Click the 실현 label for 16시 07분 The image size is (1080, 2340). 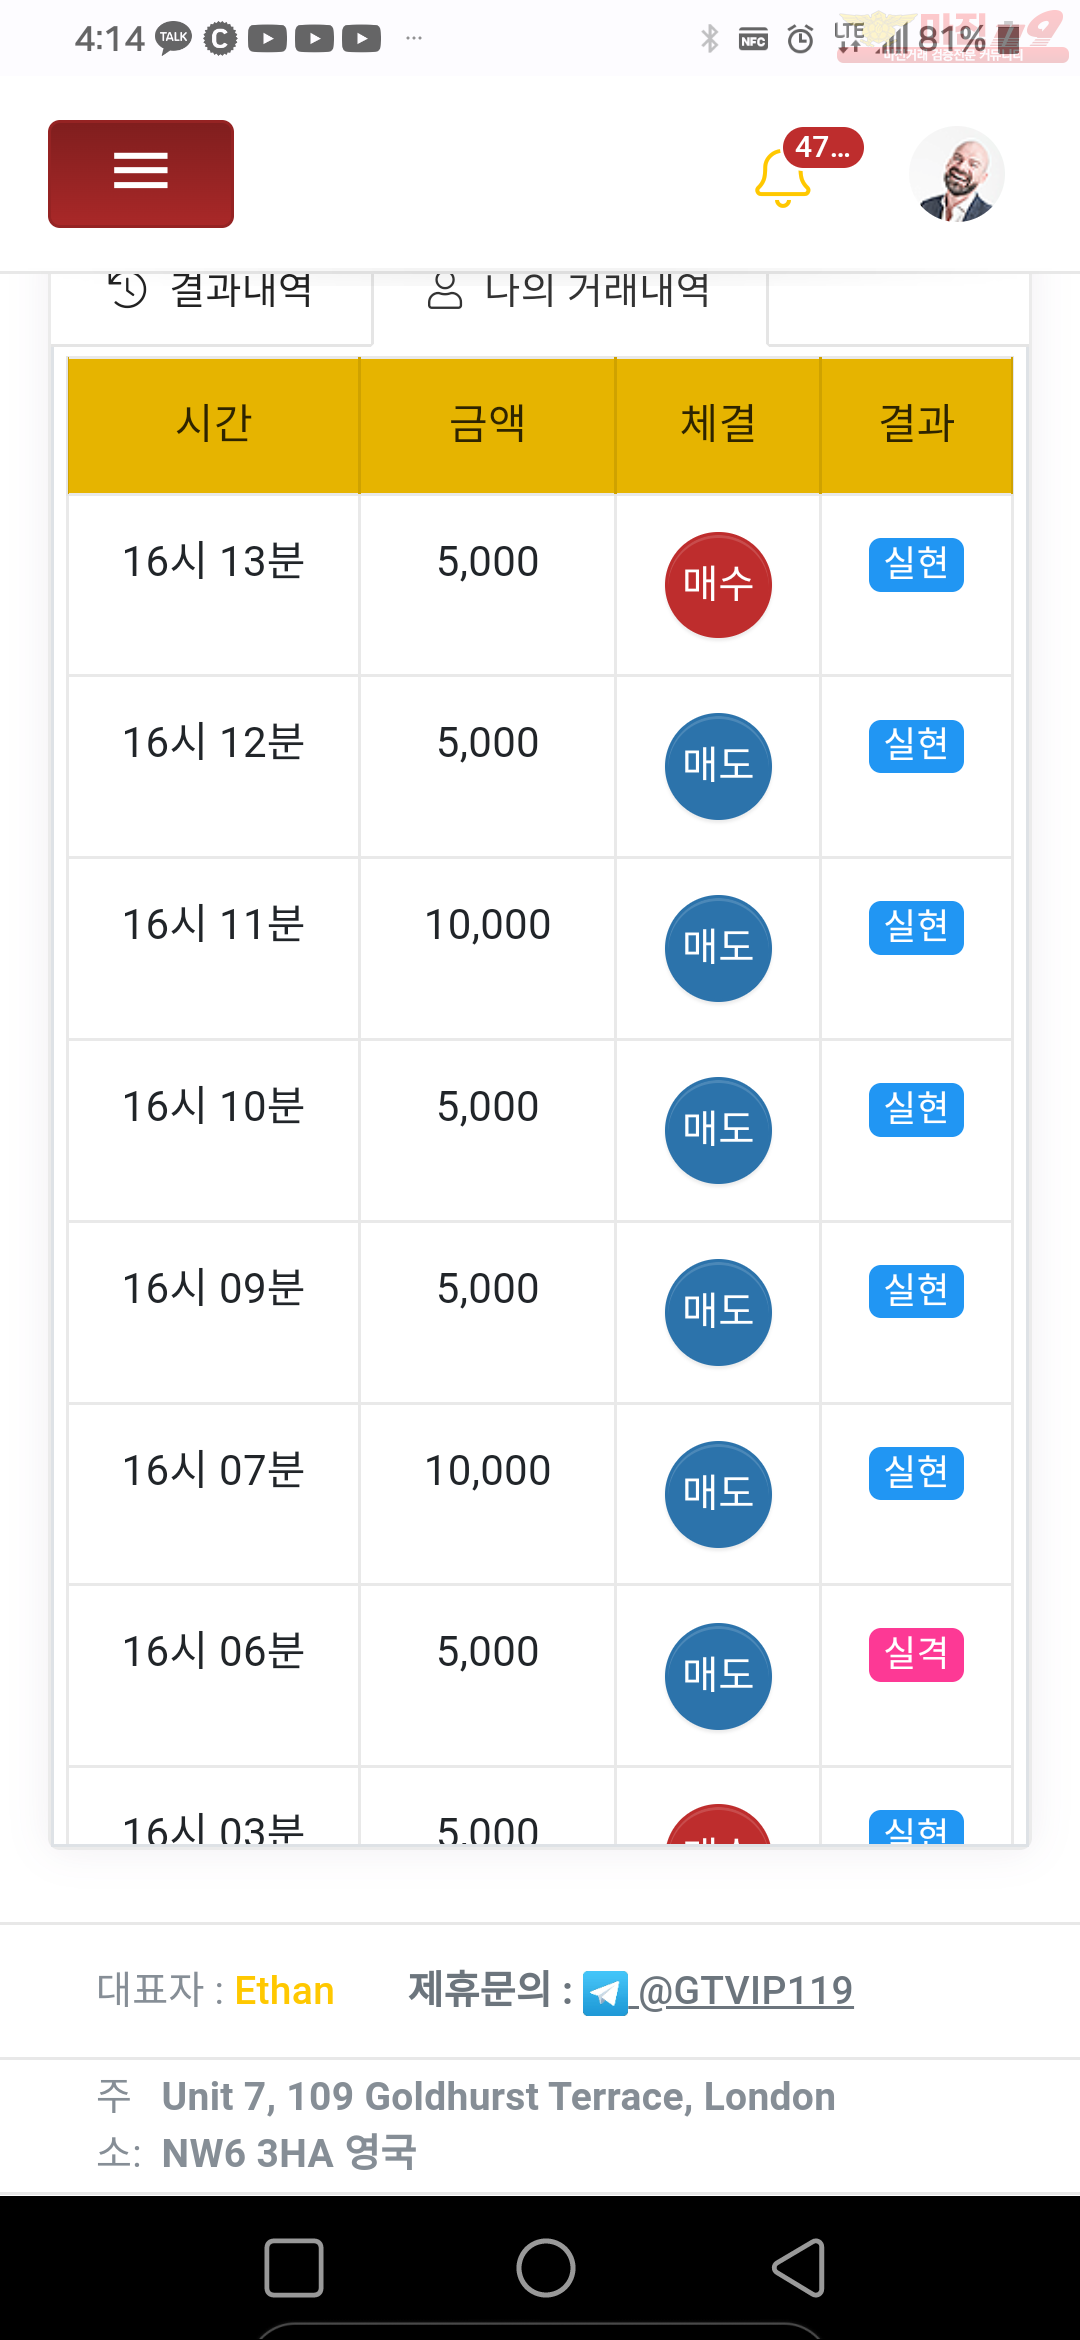916,1473
